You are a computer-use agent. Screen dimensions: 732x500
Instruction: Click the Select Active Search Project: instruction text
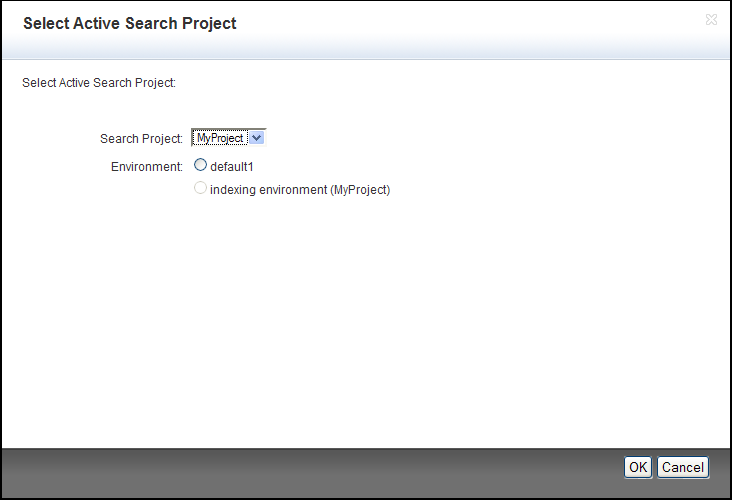99,83
